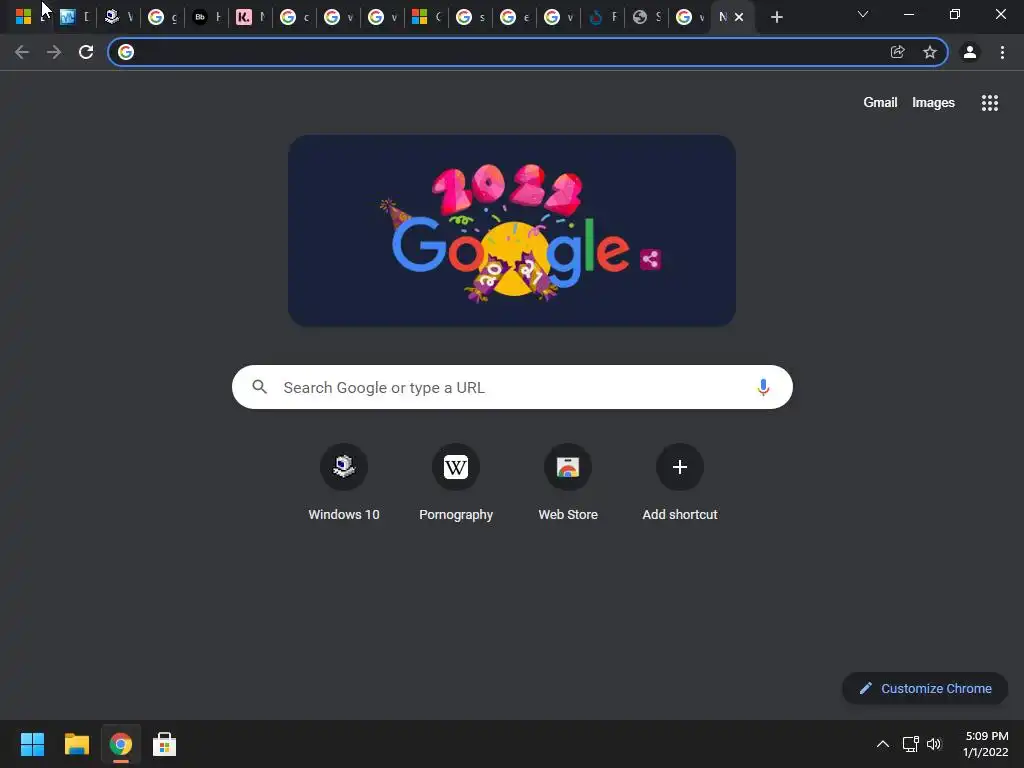Viewport: 1024px width, 768px height.
Task: Click the 2022 New Year Google doodle
Action: 512,231
